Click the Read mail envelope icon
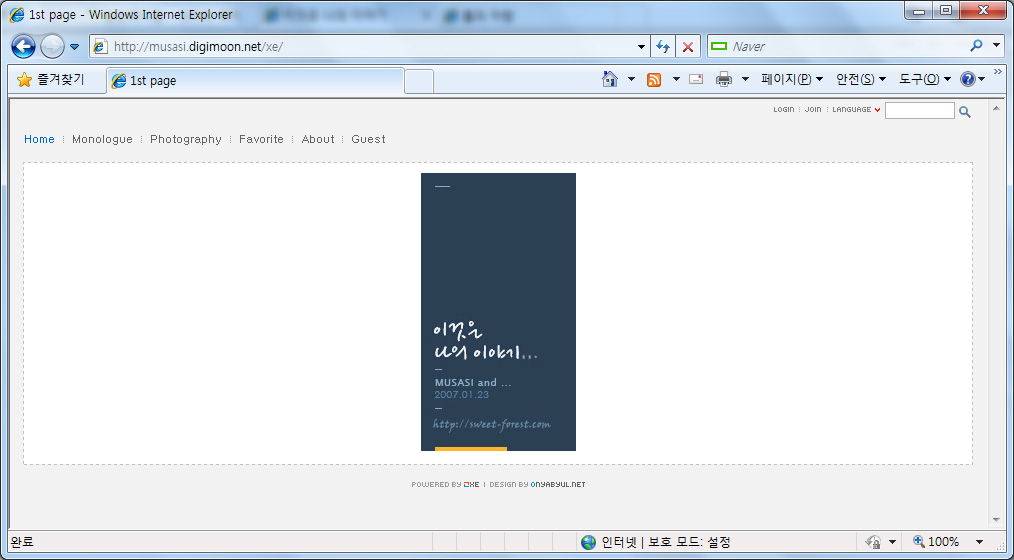The image size is (1014, 560). click(x=696, y=80)
